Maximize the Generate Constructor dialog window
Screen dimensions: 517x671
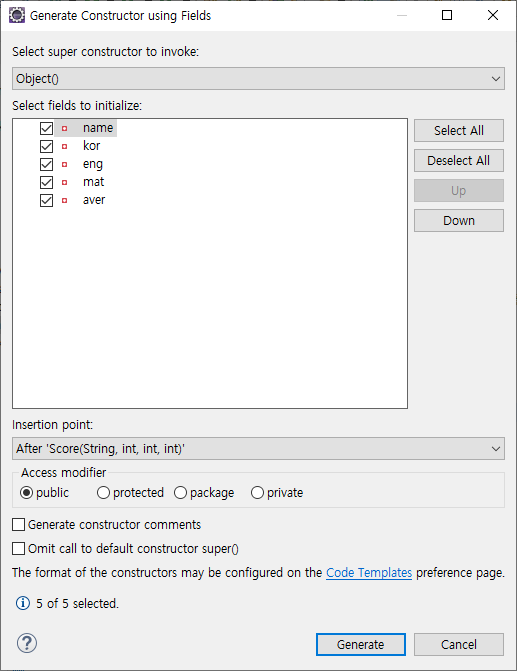(447, 15)
